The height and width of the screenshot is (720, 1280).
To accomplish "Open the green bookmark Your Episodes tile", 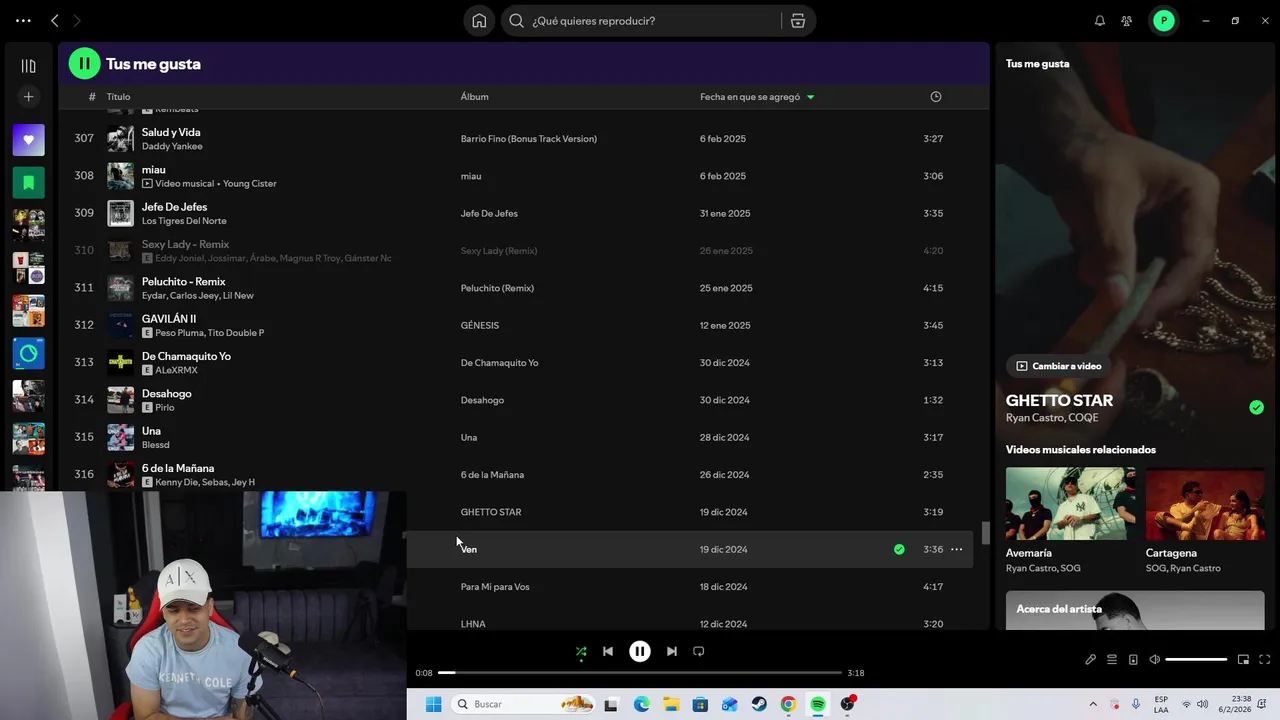I will [x=28, y=183].
